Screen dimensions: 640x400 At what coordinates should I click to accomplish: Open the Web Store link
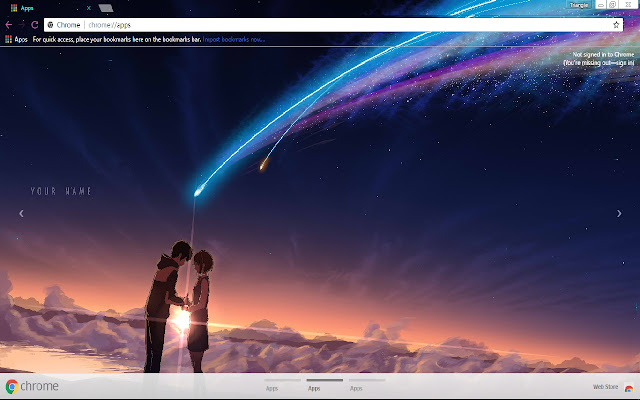click(605, 387)
